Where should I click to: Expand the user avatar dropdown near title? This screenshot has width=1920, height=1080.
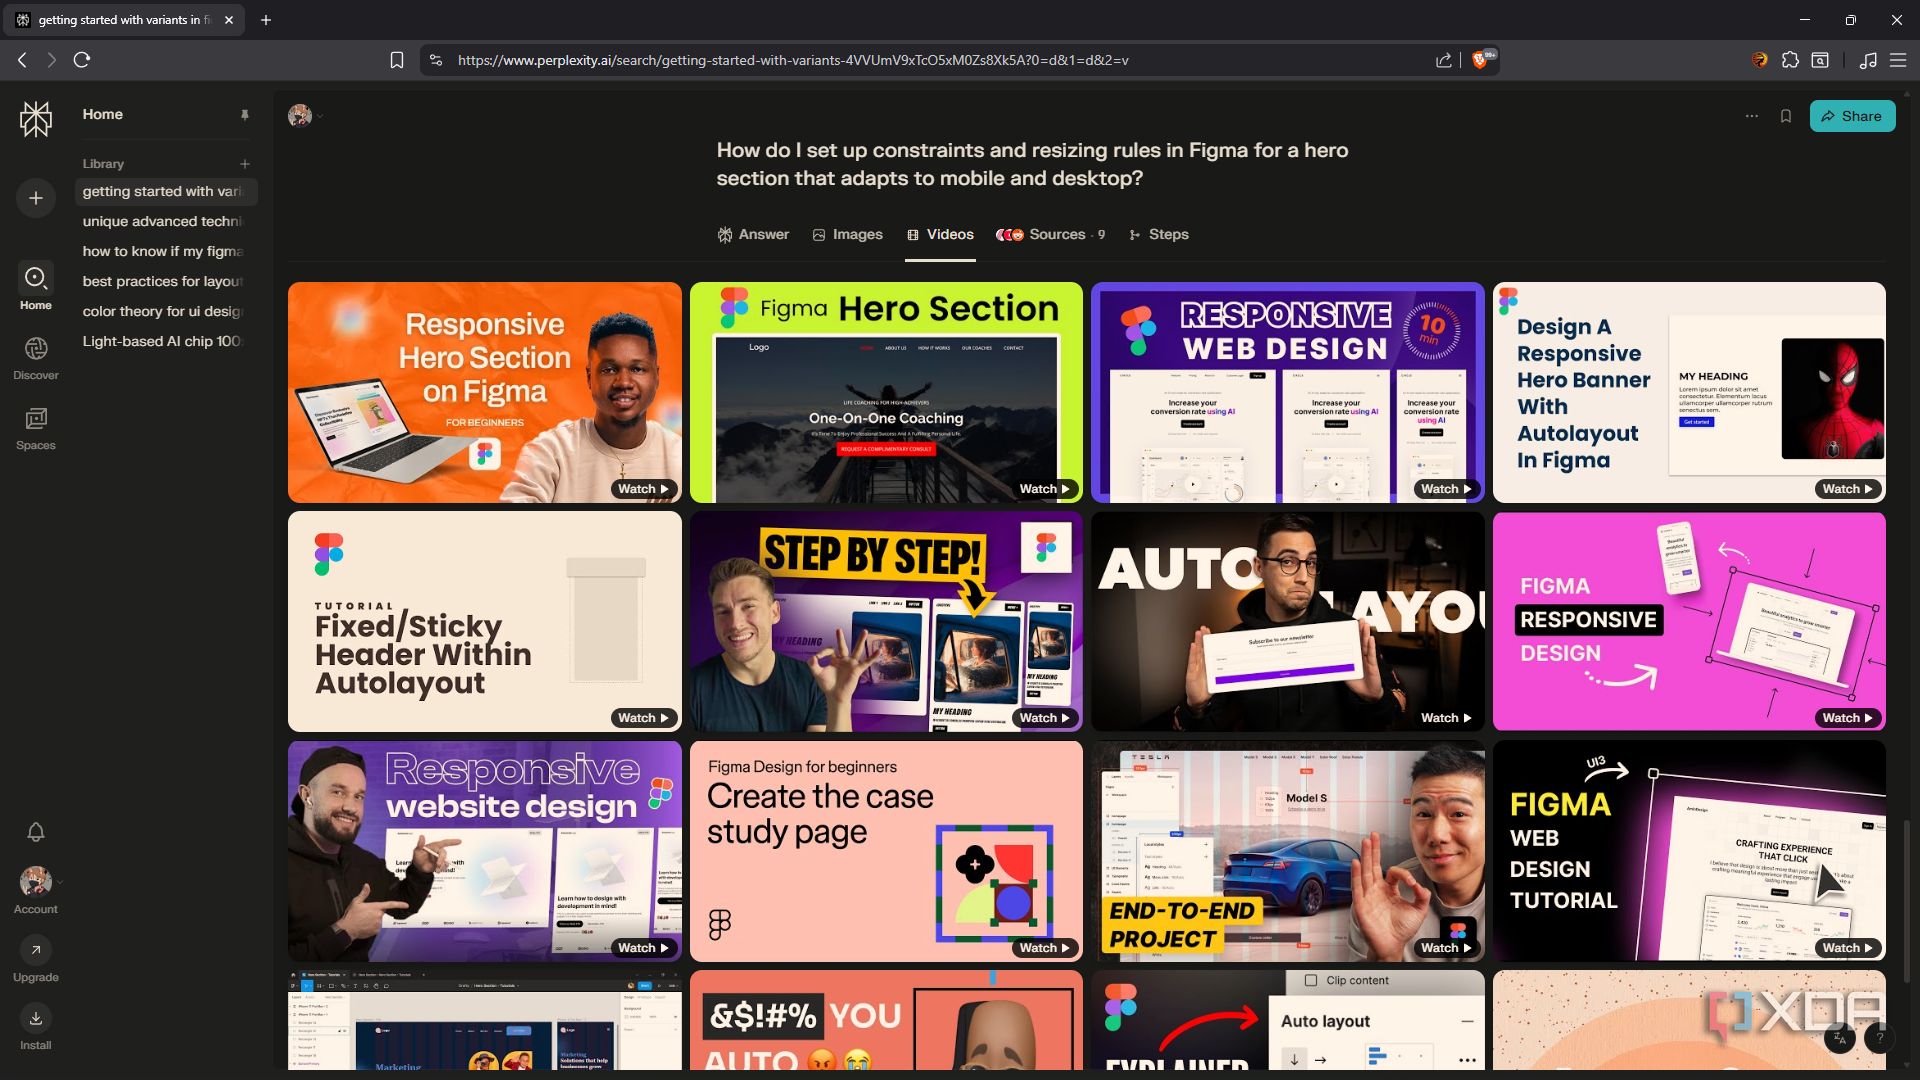pos(305,116)
